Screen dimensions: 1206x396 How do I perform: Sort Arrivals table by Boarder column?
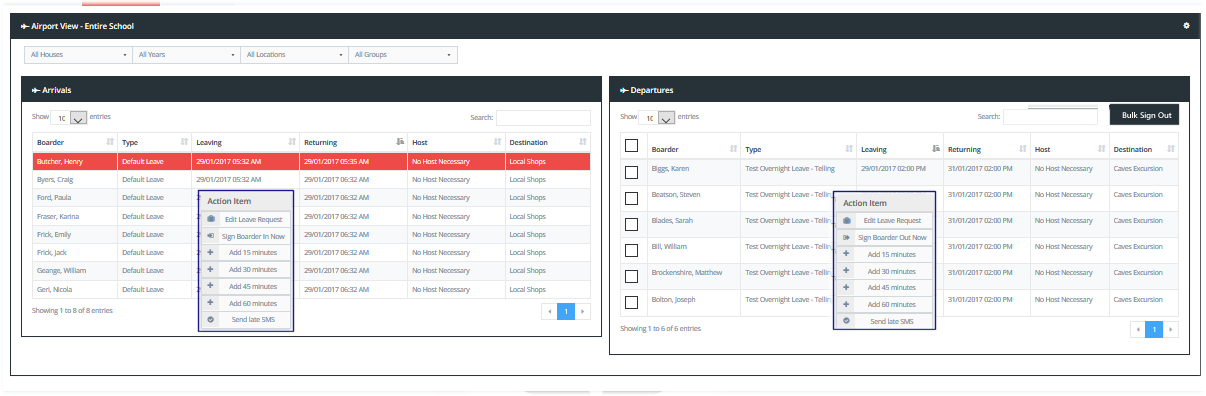point(75,142)
